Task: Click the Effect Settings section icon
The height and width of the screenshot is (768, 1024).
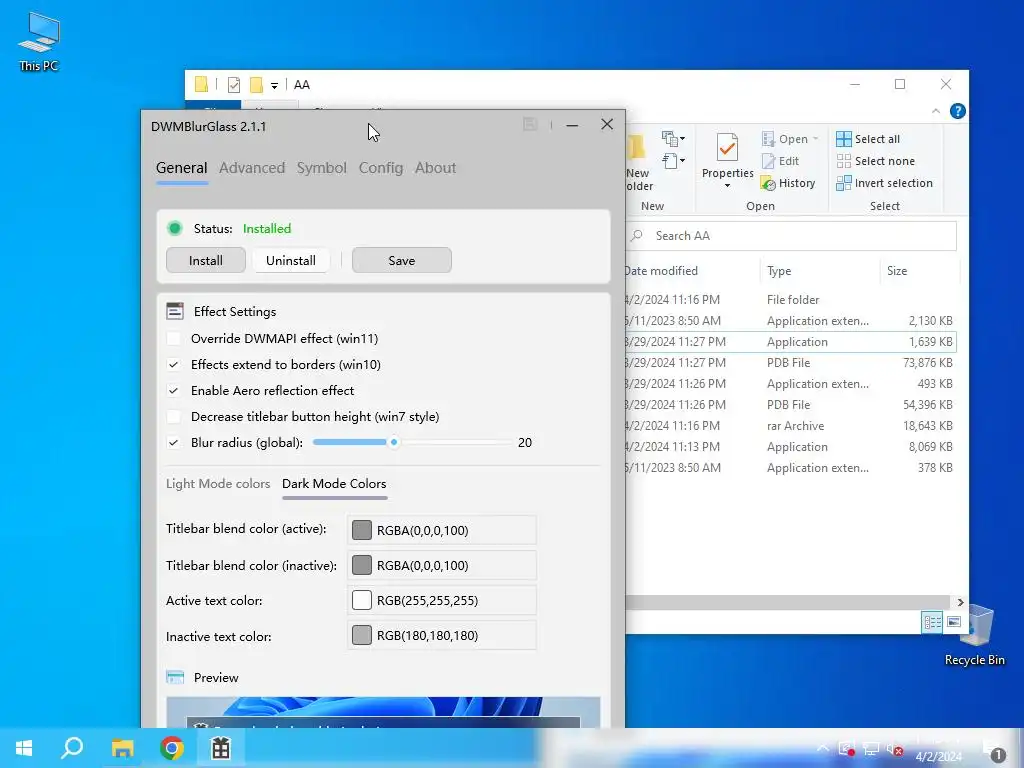Action: [175, 312]
